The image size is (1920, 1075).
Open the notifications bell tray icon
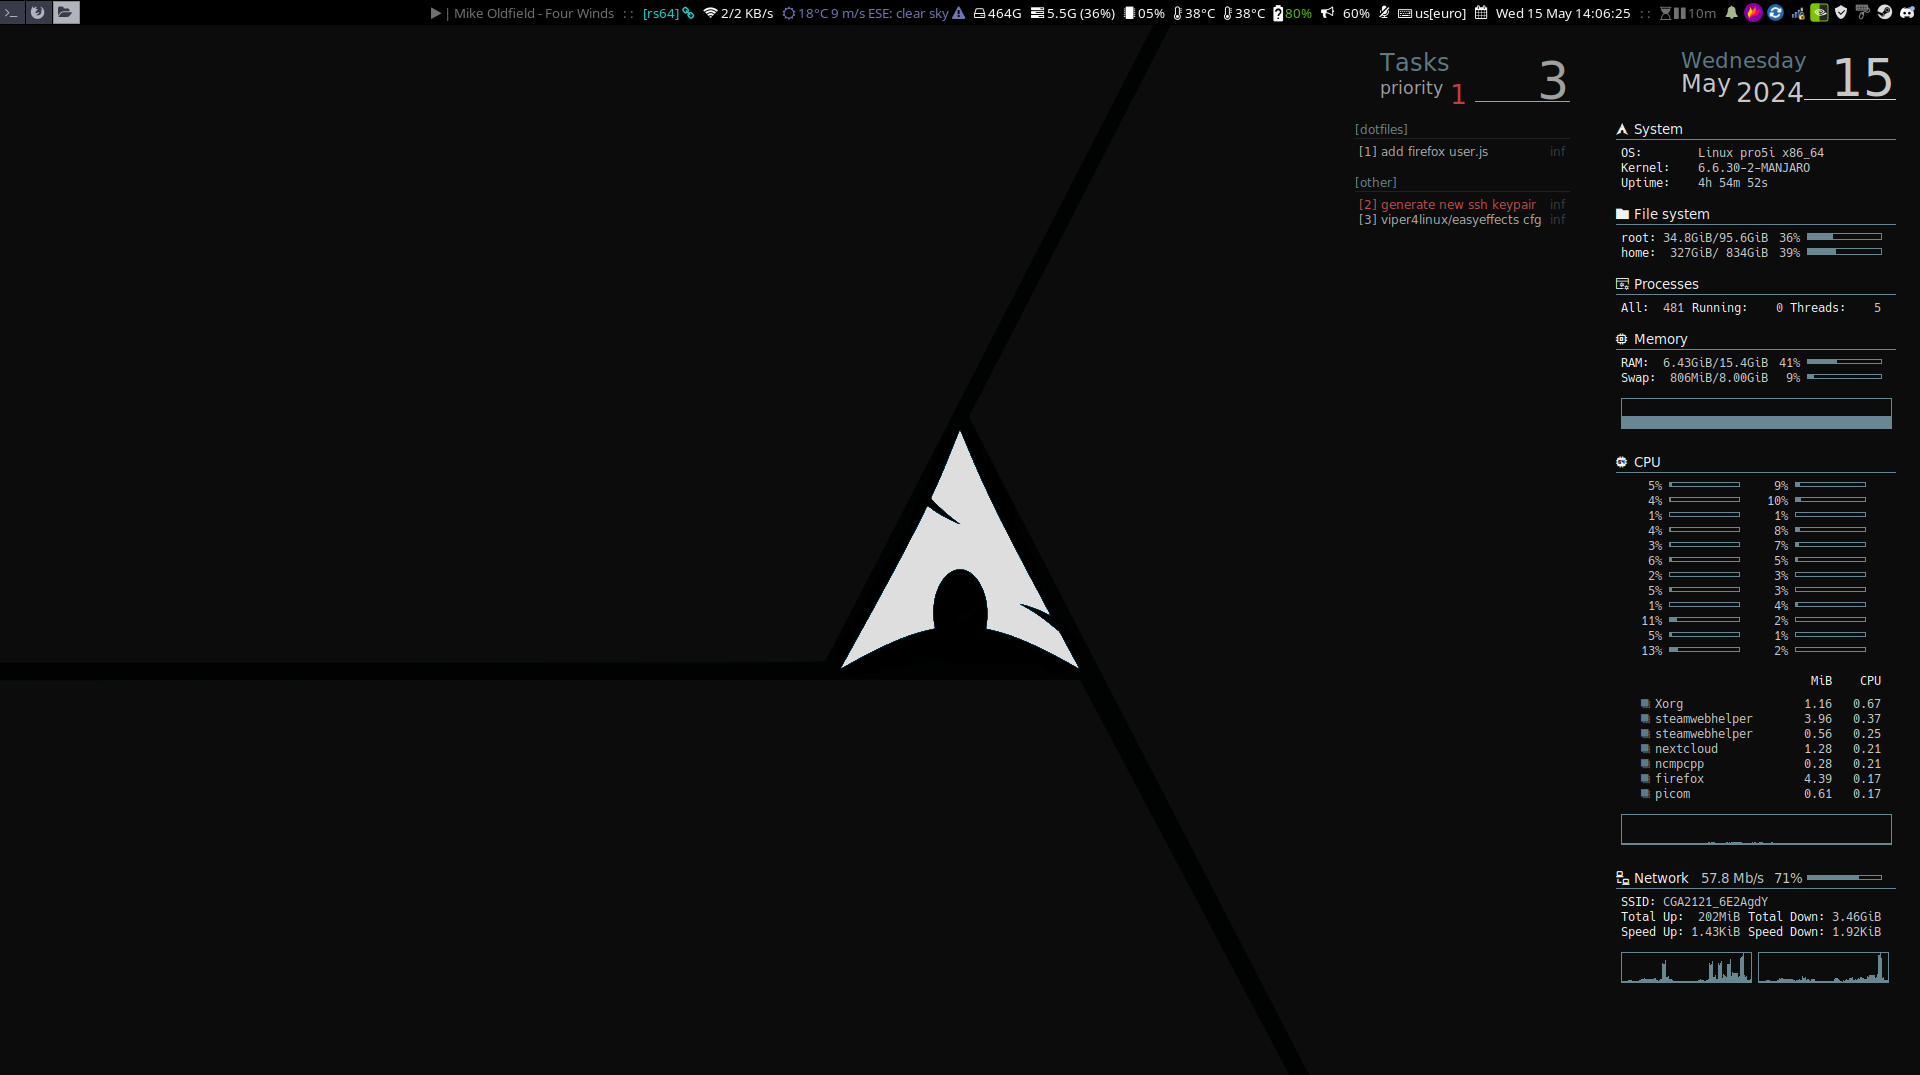click(1731, 12)
